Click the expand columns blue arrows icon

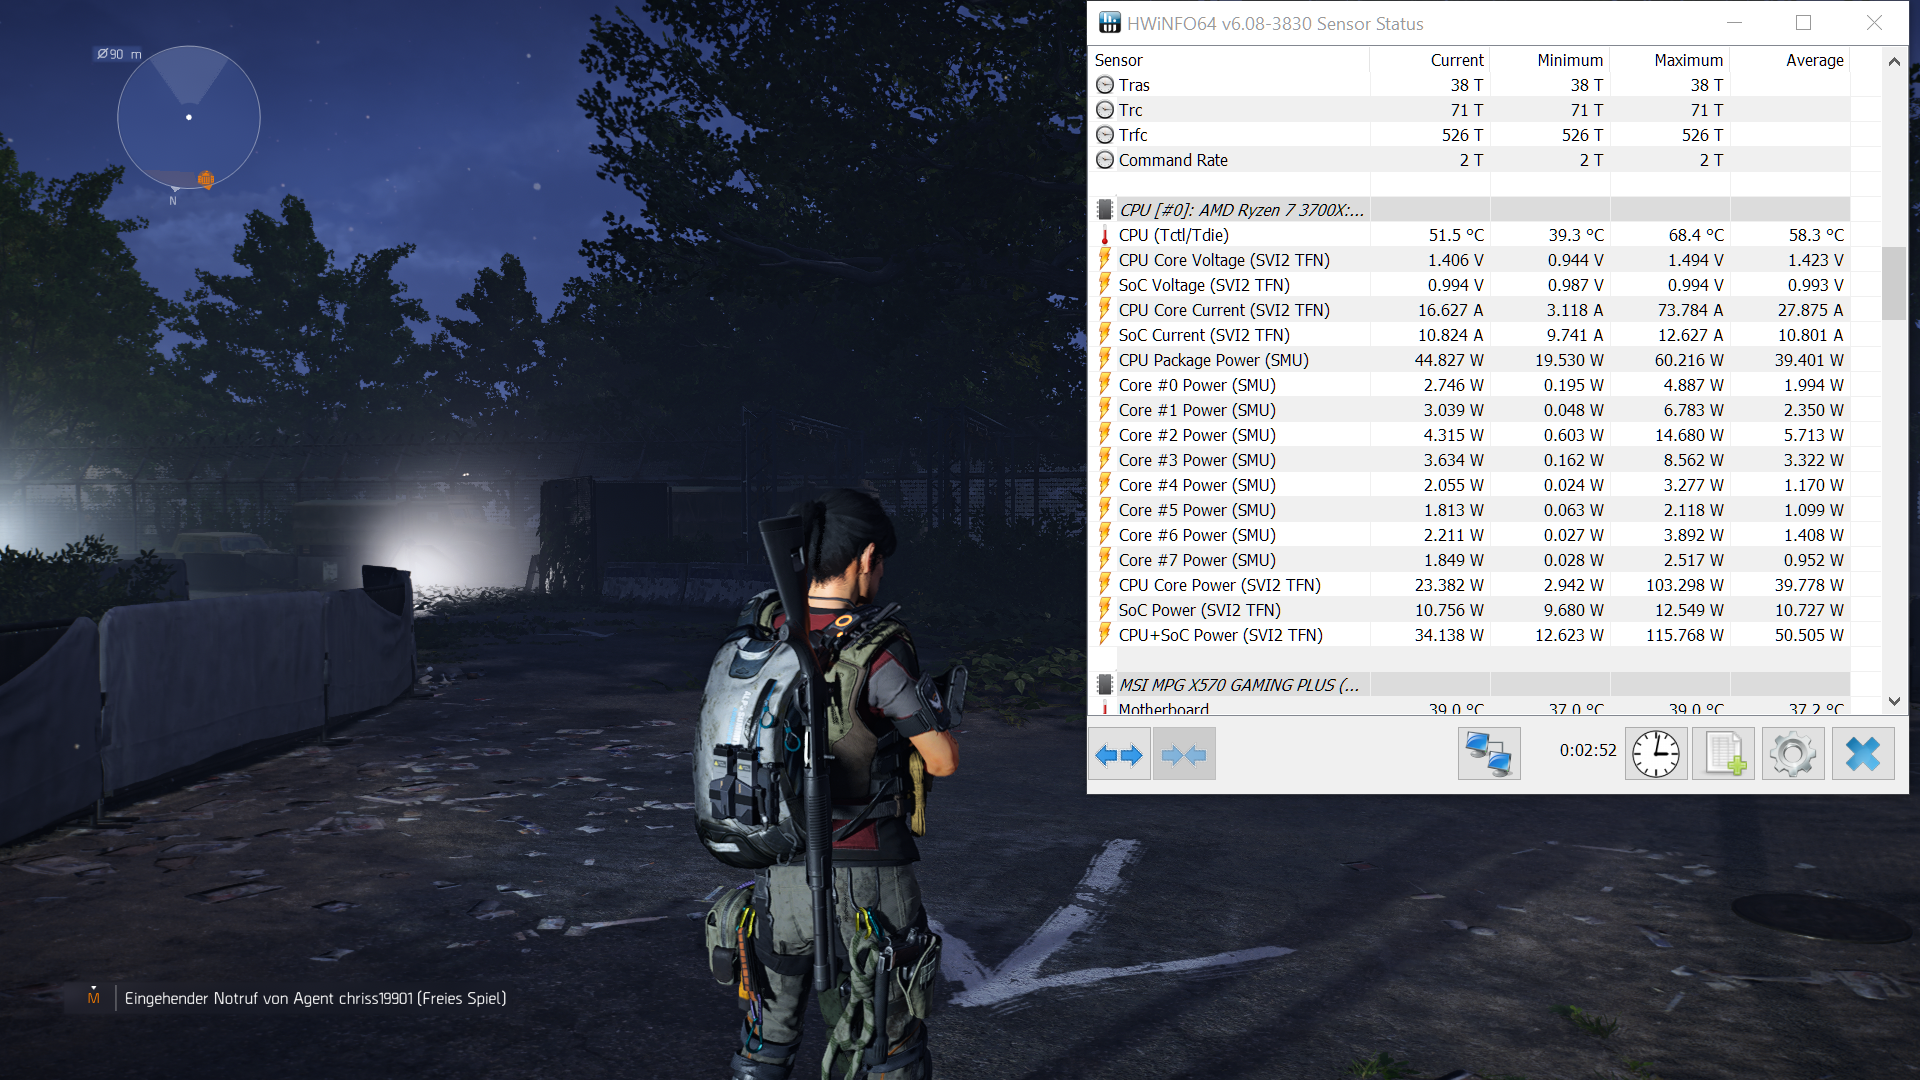(x=1118, y=755)
